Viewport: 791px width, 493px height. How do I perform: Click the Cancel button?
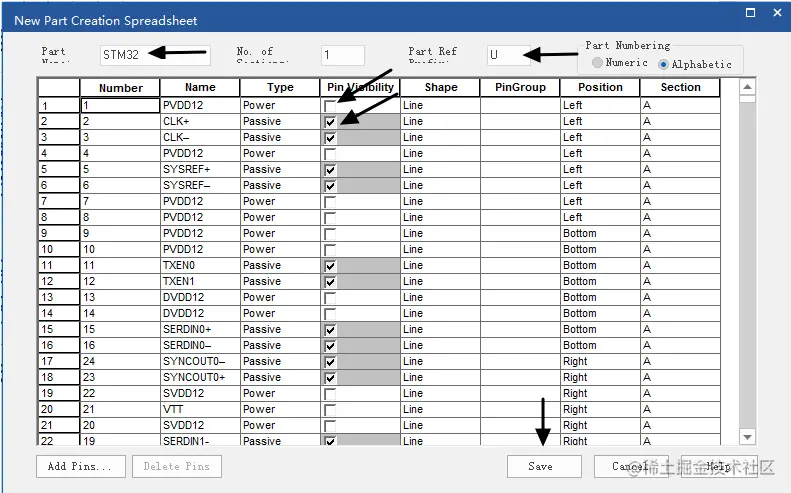[x=631, y=466]
